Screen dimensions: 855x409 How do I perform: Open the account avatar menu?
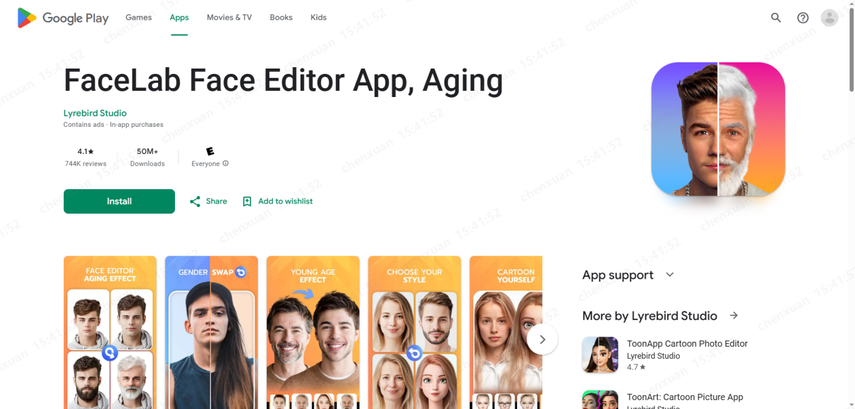point(829,17)
